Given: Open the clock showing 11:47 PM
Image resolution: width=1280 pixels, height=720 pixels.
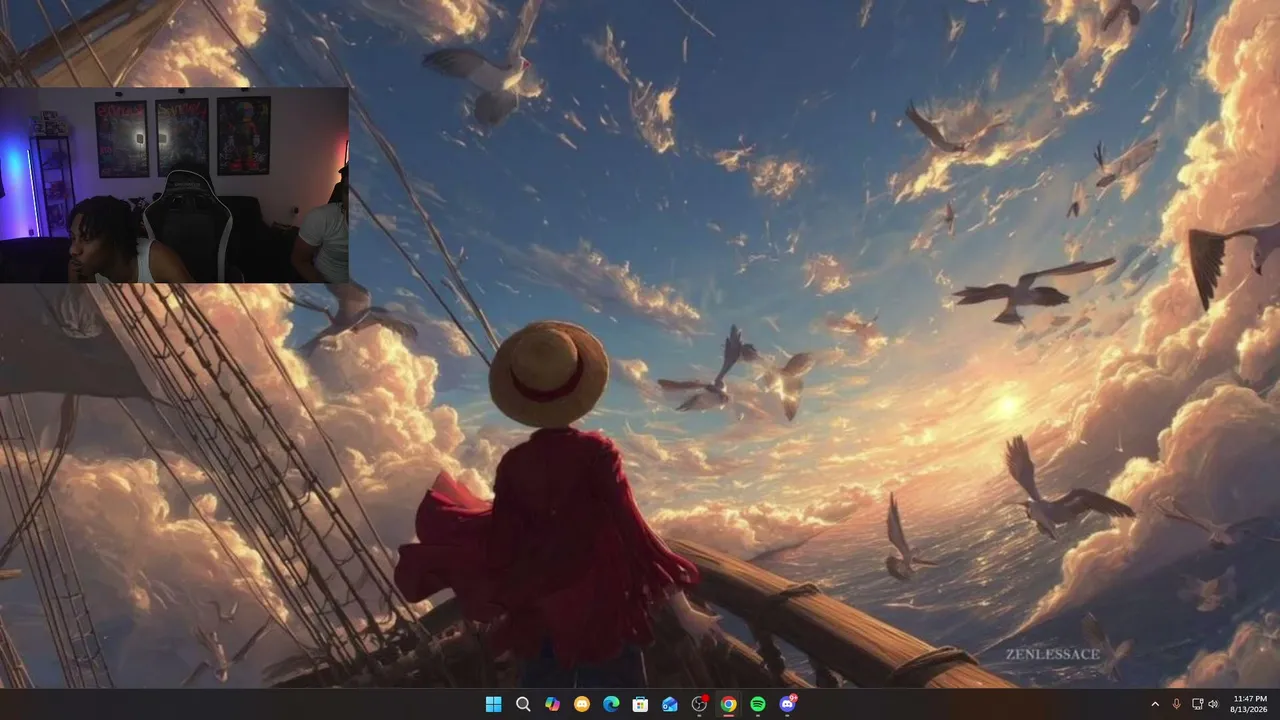Looking at the screenshot, I should pos(1250,704).
